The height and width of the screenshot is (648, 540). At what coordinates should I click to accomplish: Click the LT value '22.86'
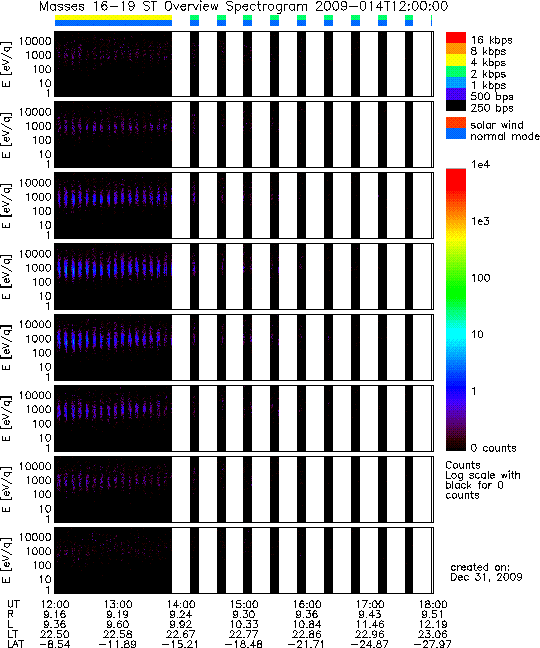pyautogui.click(x=307, y=634)
